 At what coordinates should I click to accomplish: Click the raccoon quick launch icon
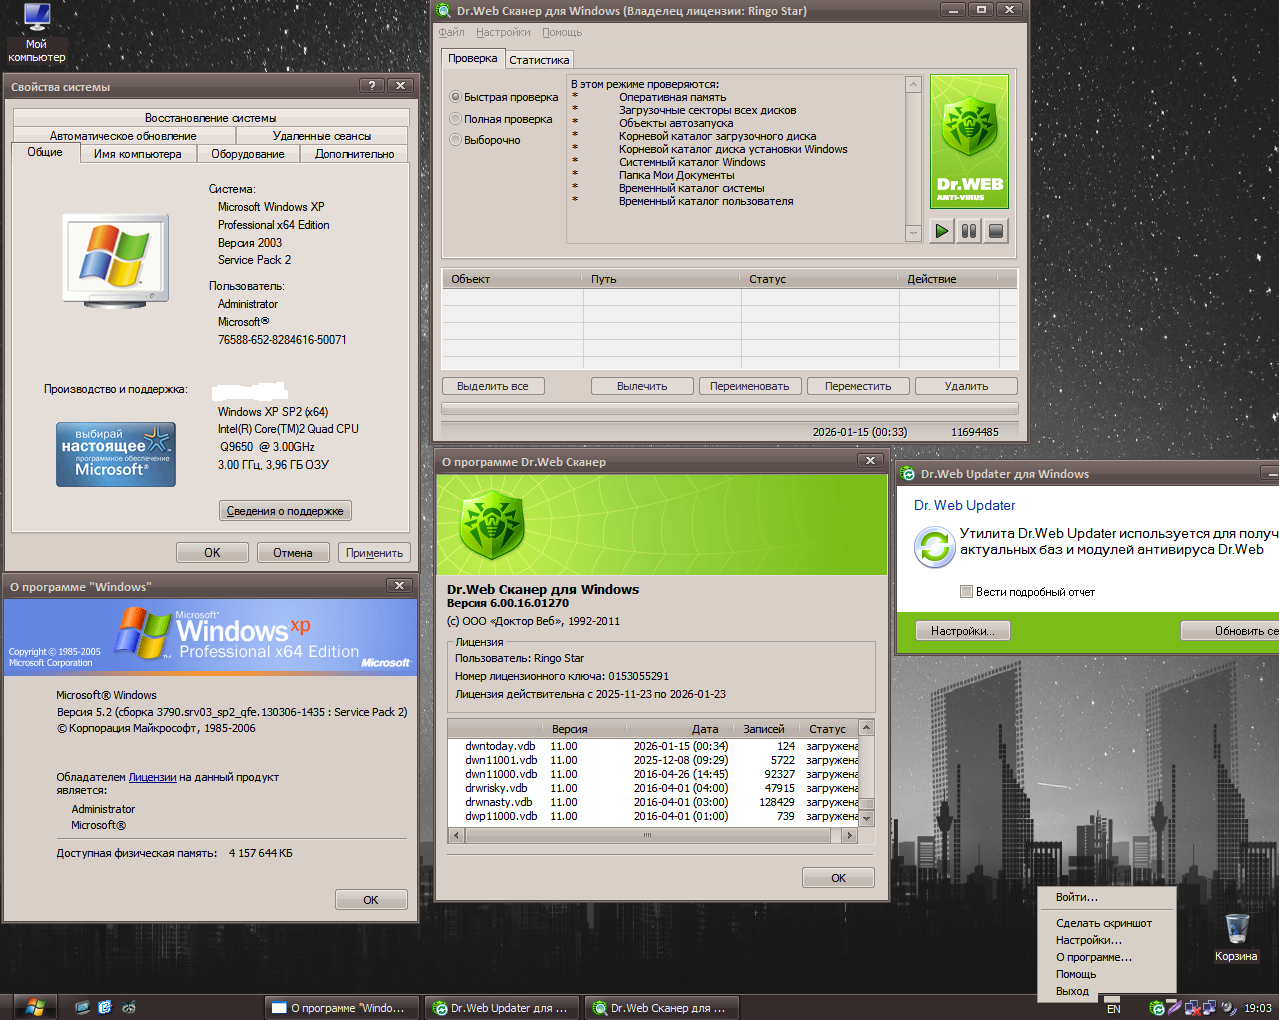[x=129, y=1007]
